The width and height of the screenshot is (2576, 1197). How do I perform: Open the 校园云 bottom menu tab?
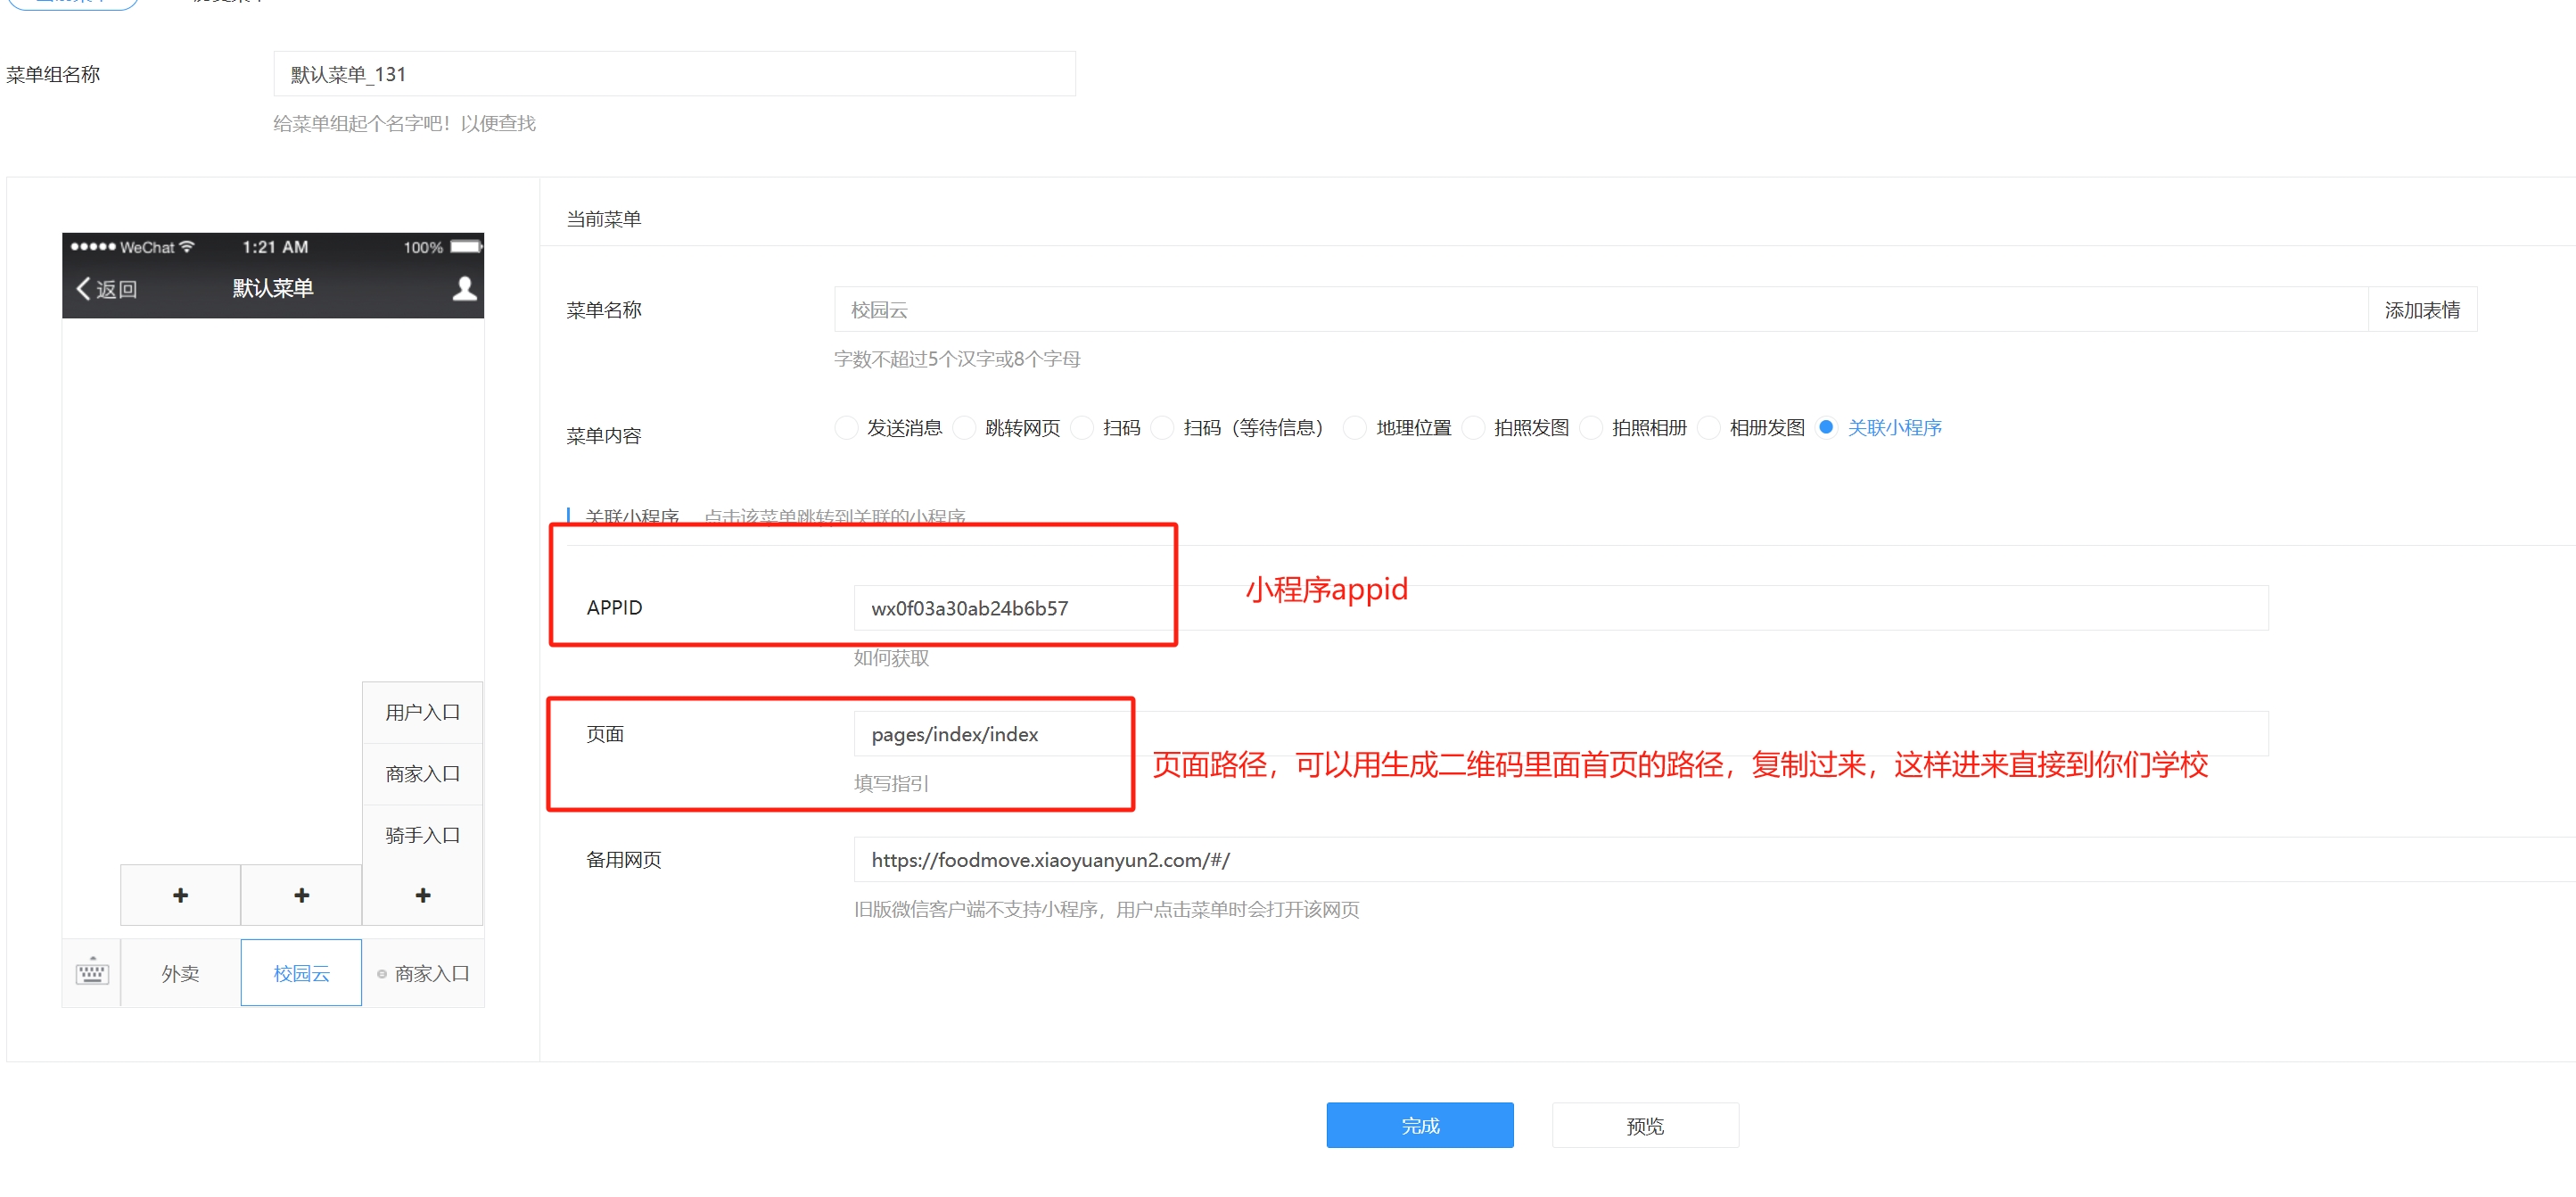301,973
